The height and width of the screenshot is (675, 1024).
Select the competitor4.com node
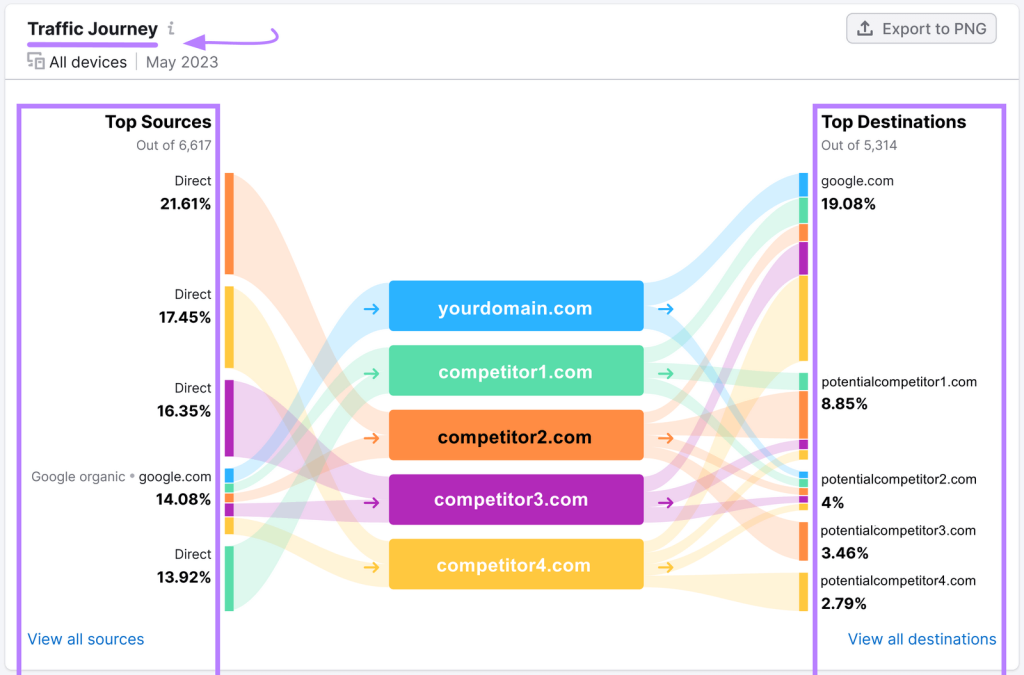(x=515, y=565)
